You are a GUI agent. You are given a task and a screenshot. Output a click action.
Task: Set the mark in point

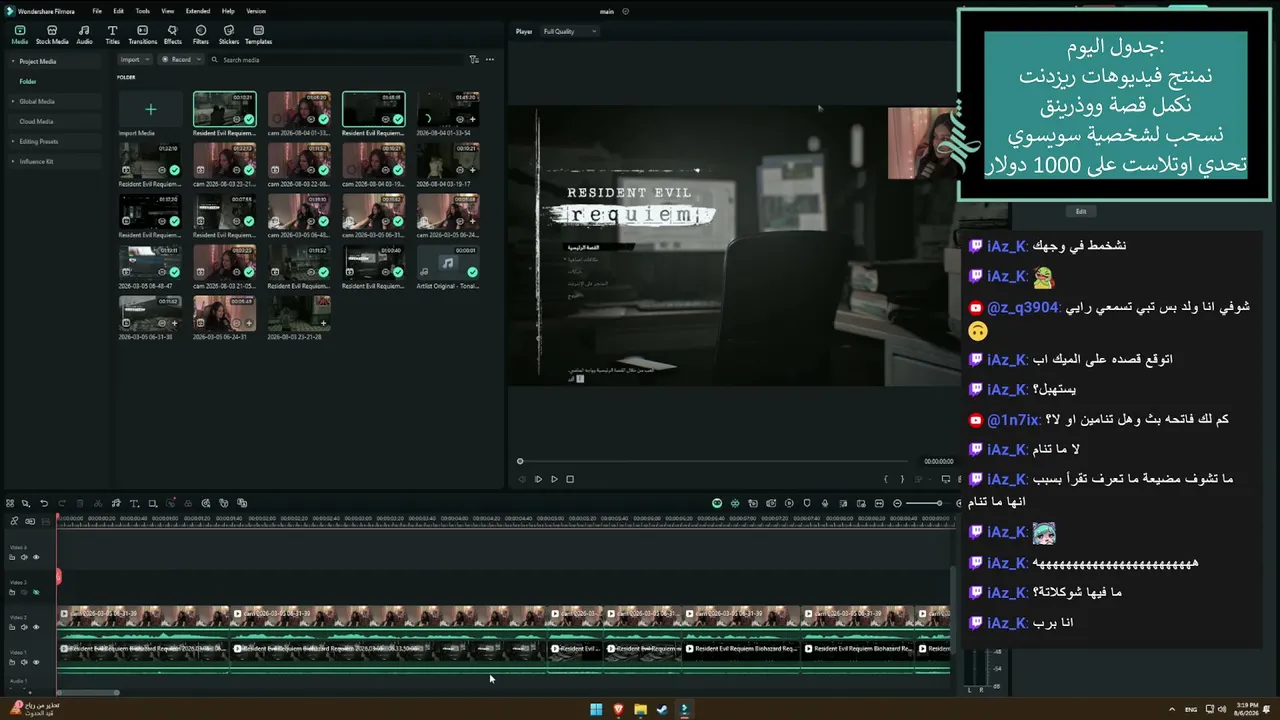(886, 479)
